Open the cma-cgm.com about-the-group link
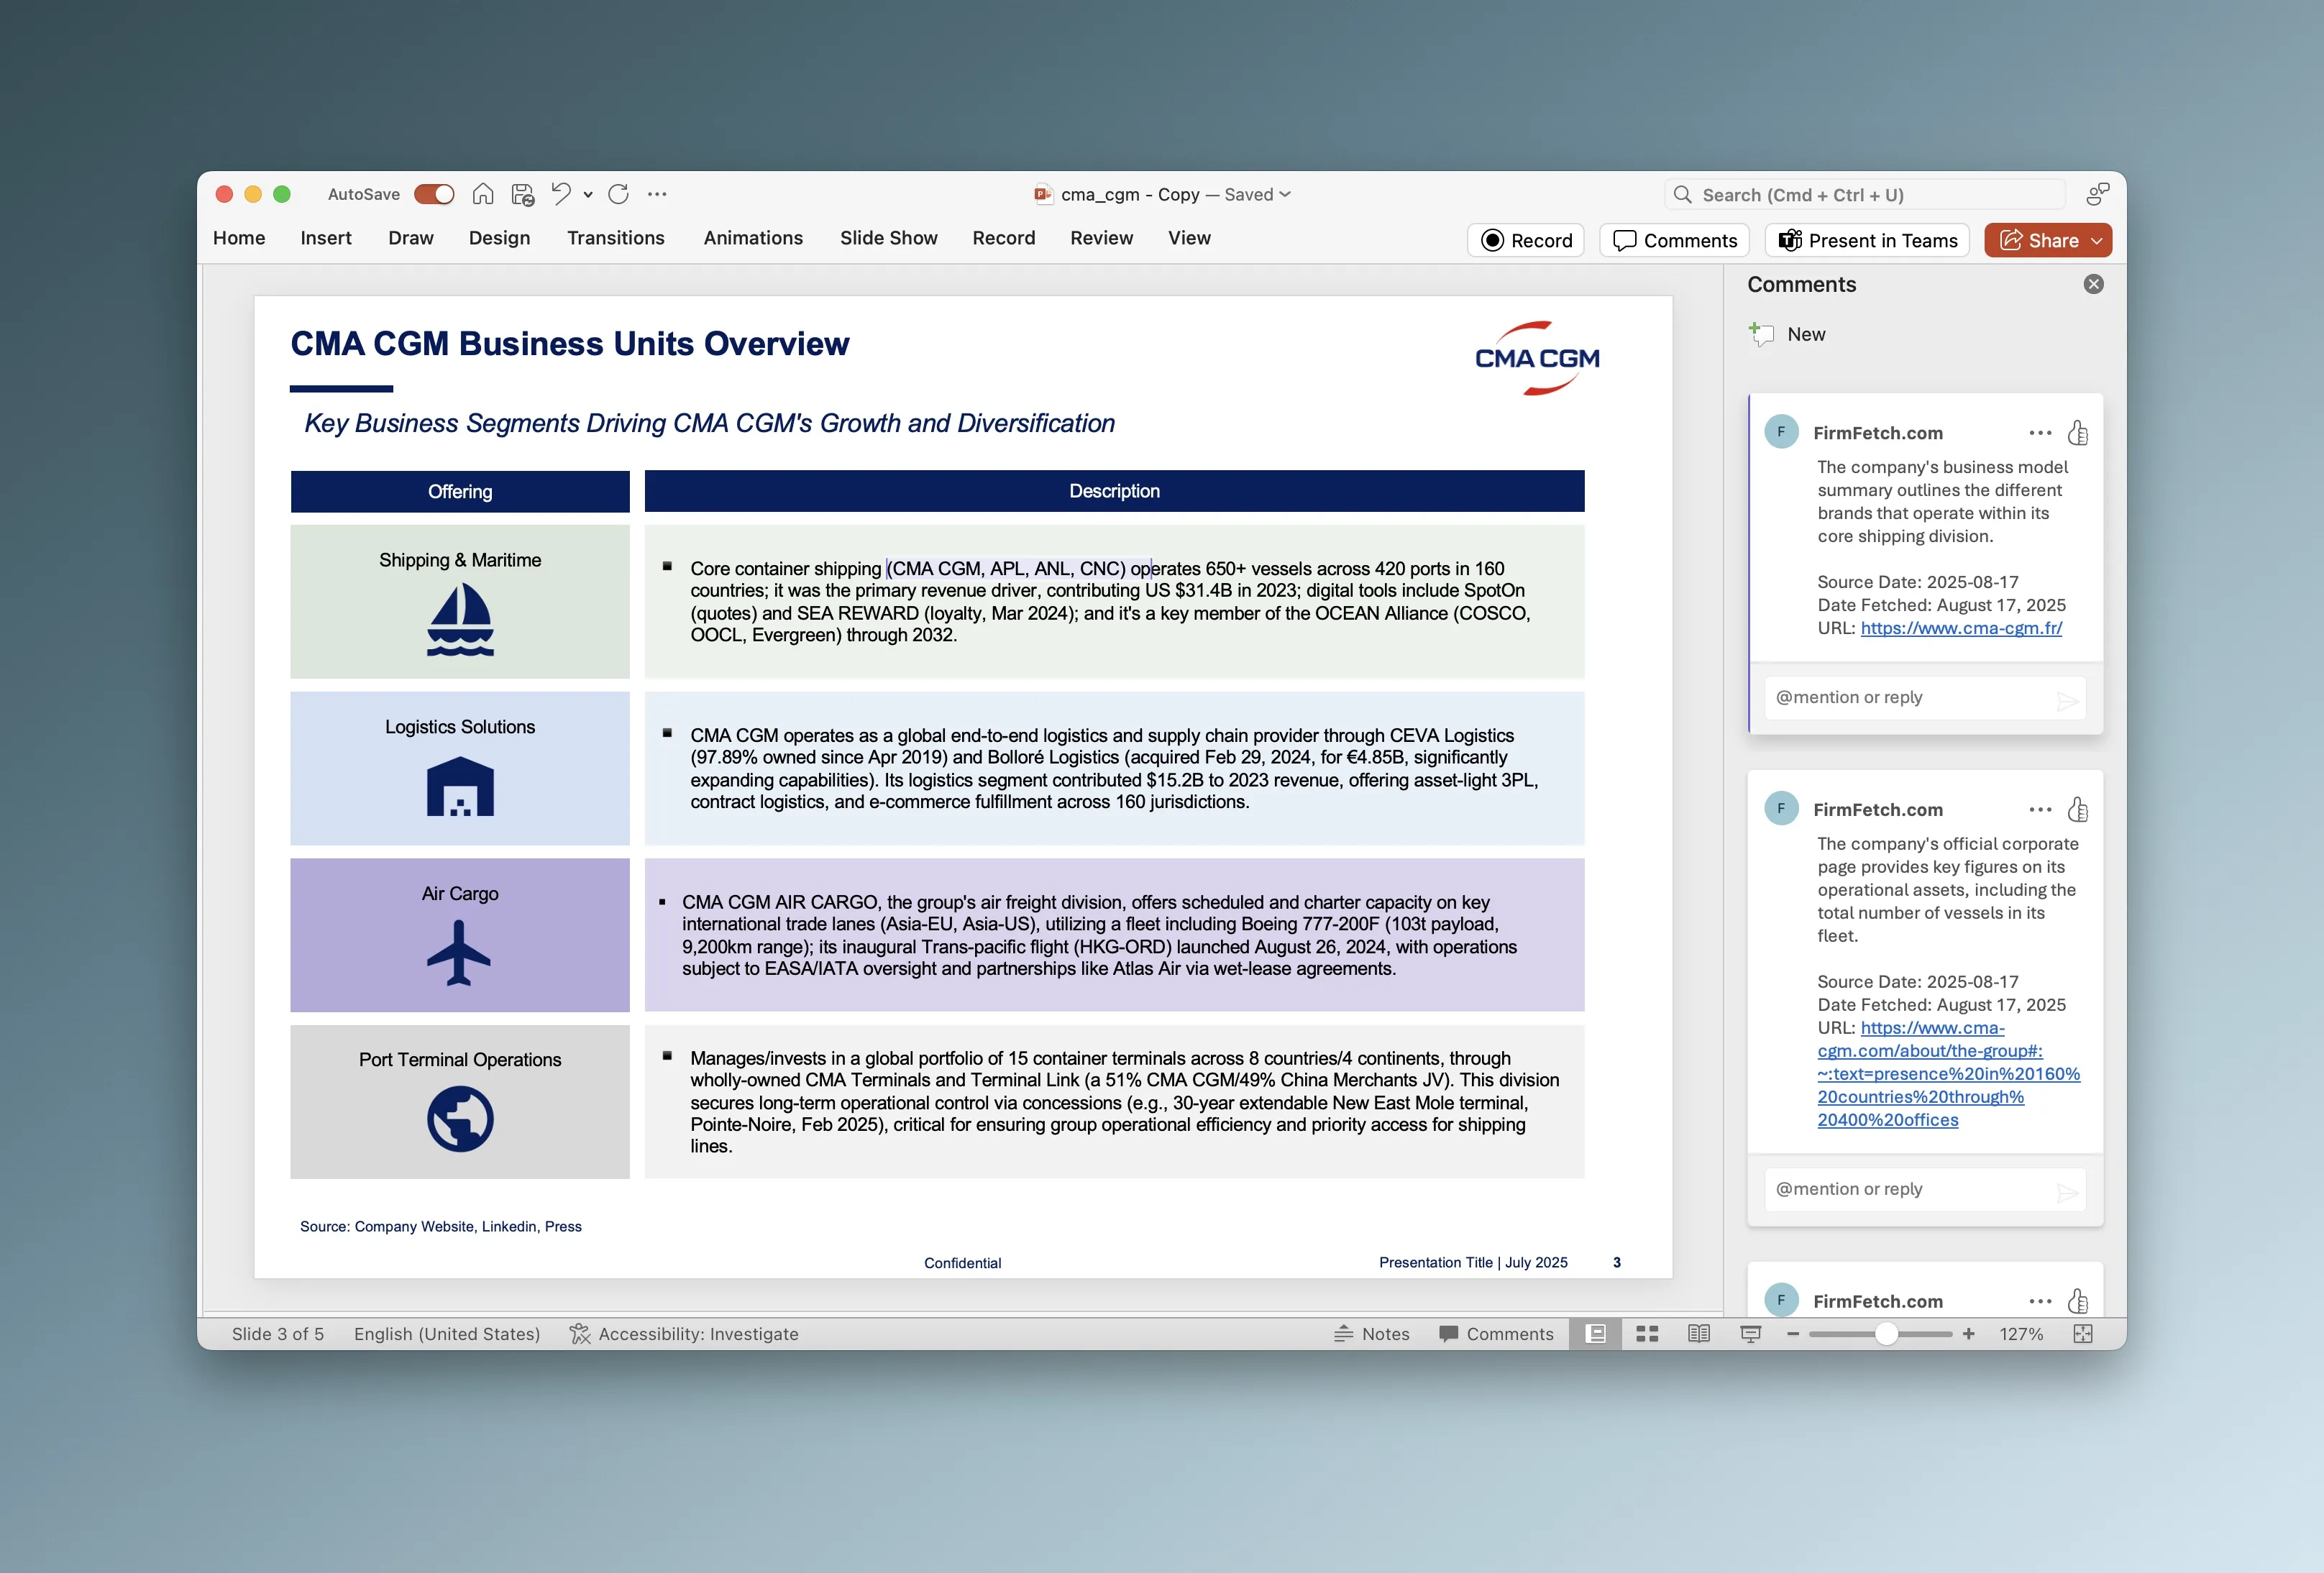This screenshot has width=2324, height=1573. click(1948, 1074)
